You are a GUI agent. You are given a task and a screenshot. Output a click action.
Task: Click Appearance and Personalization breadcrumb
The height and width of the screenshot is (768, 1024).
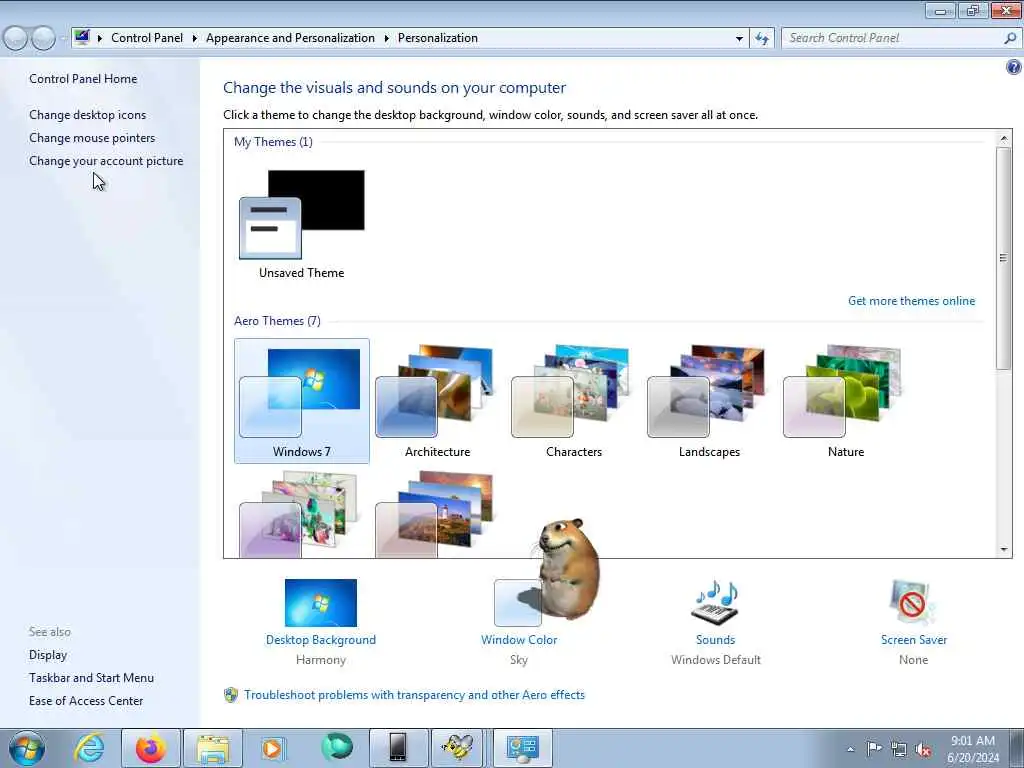click(x=291, y=38)
